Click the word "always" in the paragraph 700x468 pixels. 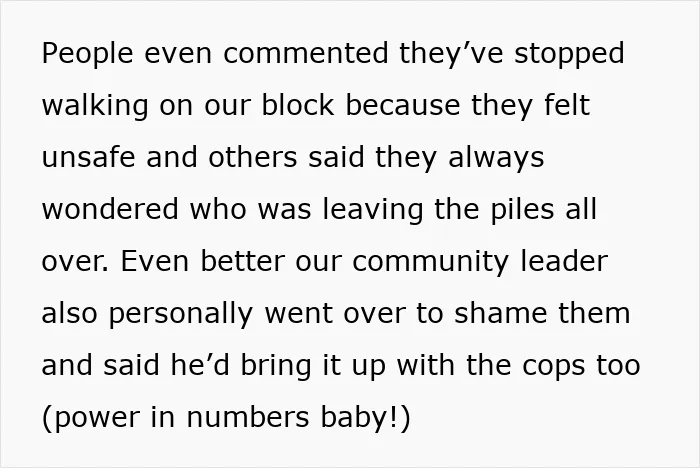[x=496, y=159]
